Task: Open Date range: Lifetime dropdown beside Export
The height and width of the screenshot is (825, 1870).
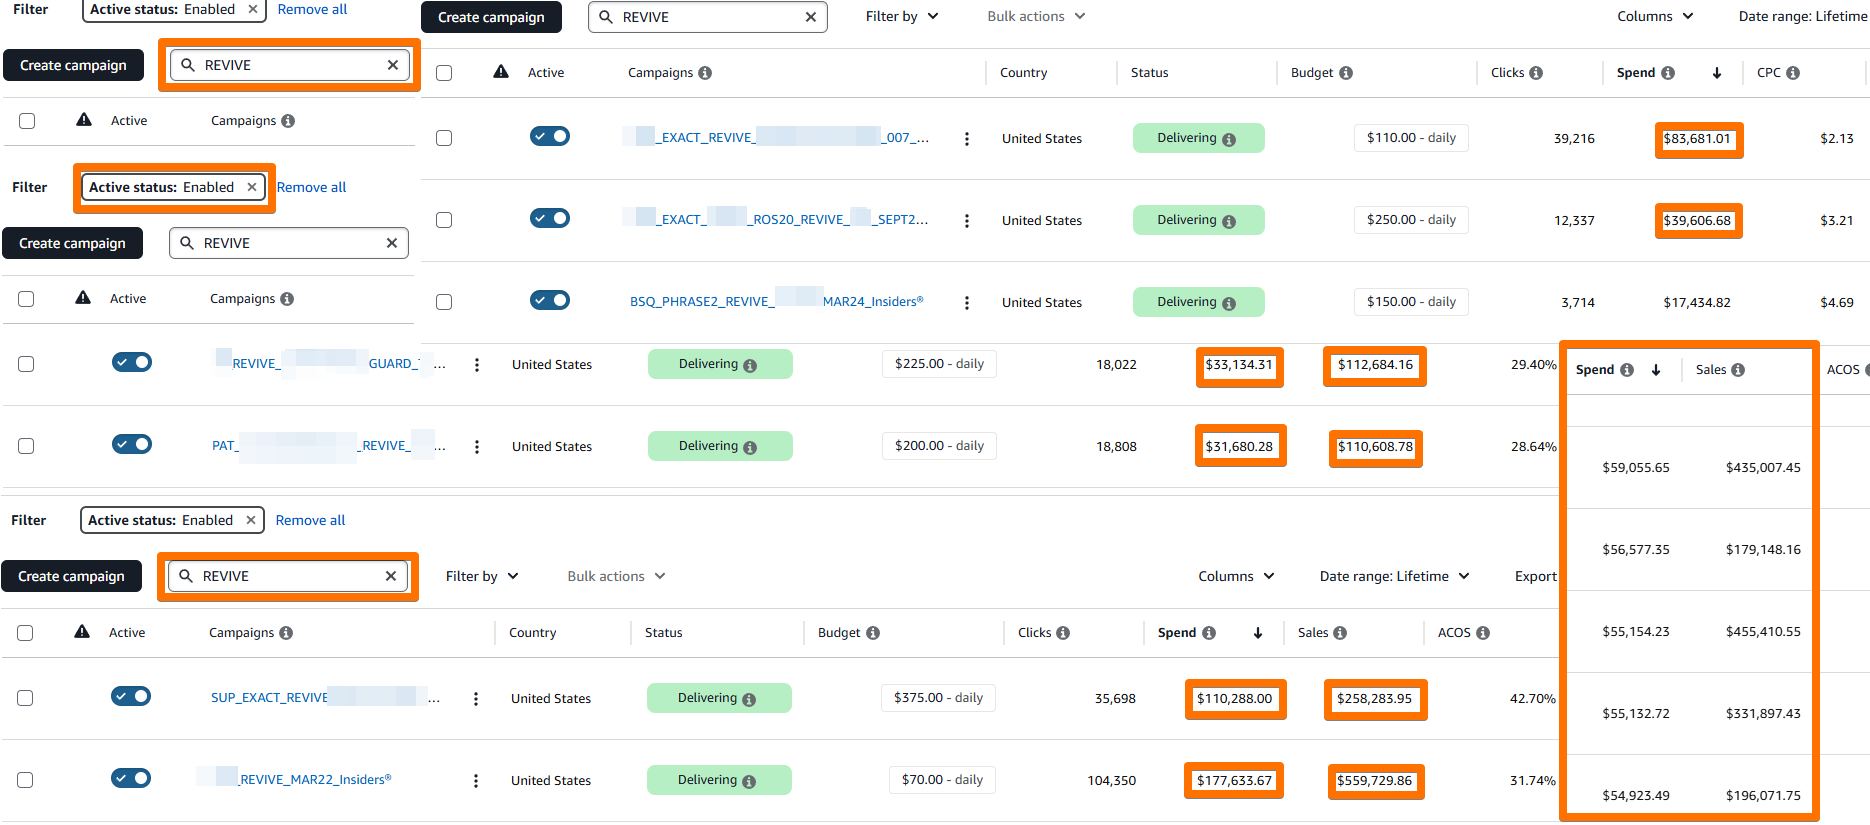Action: point(1394,577)
